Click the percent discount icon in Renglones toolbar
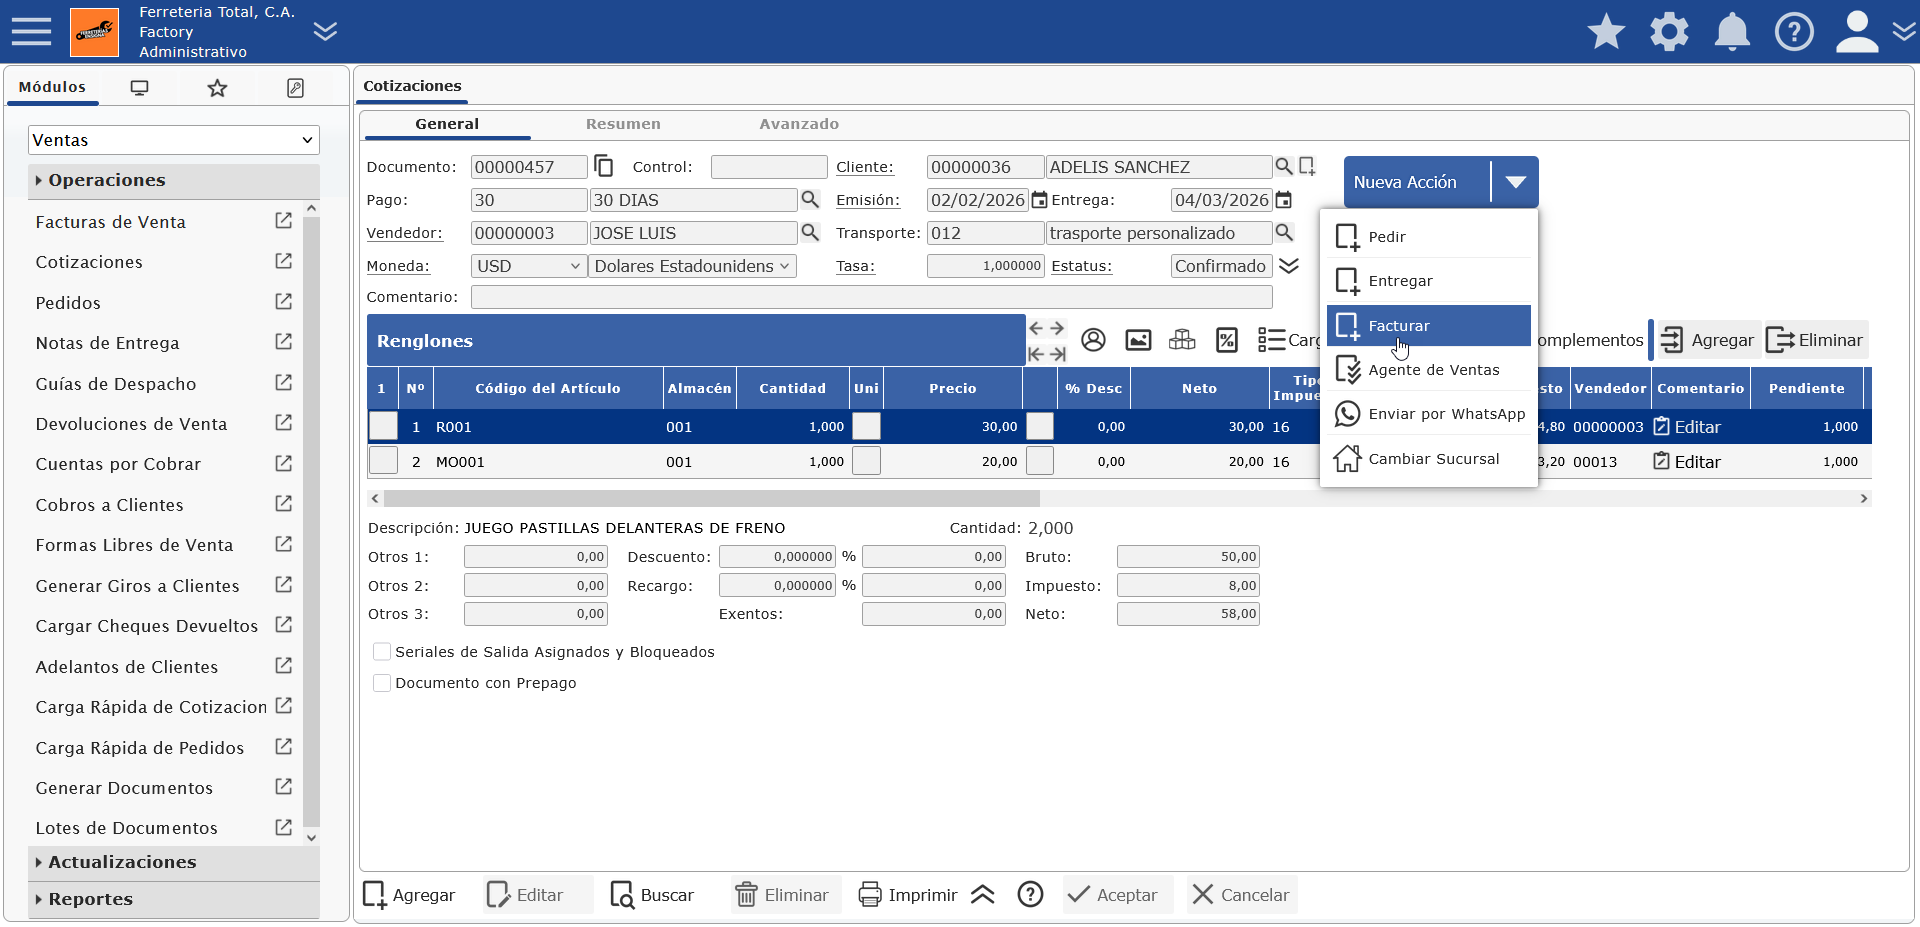Viewport: 1920px width, 927px height. (x=1227, y=340)
